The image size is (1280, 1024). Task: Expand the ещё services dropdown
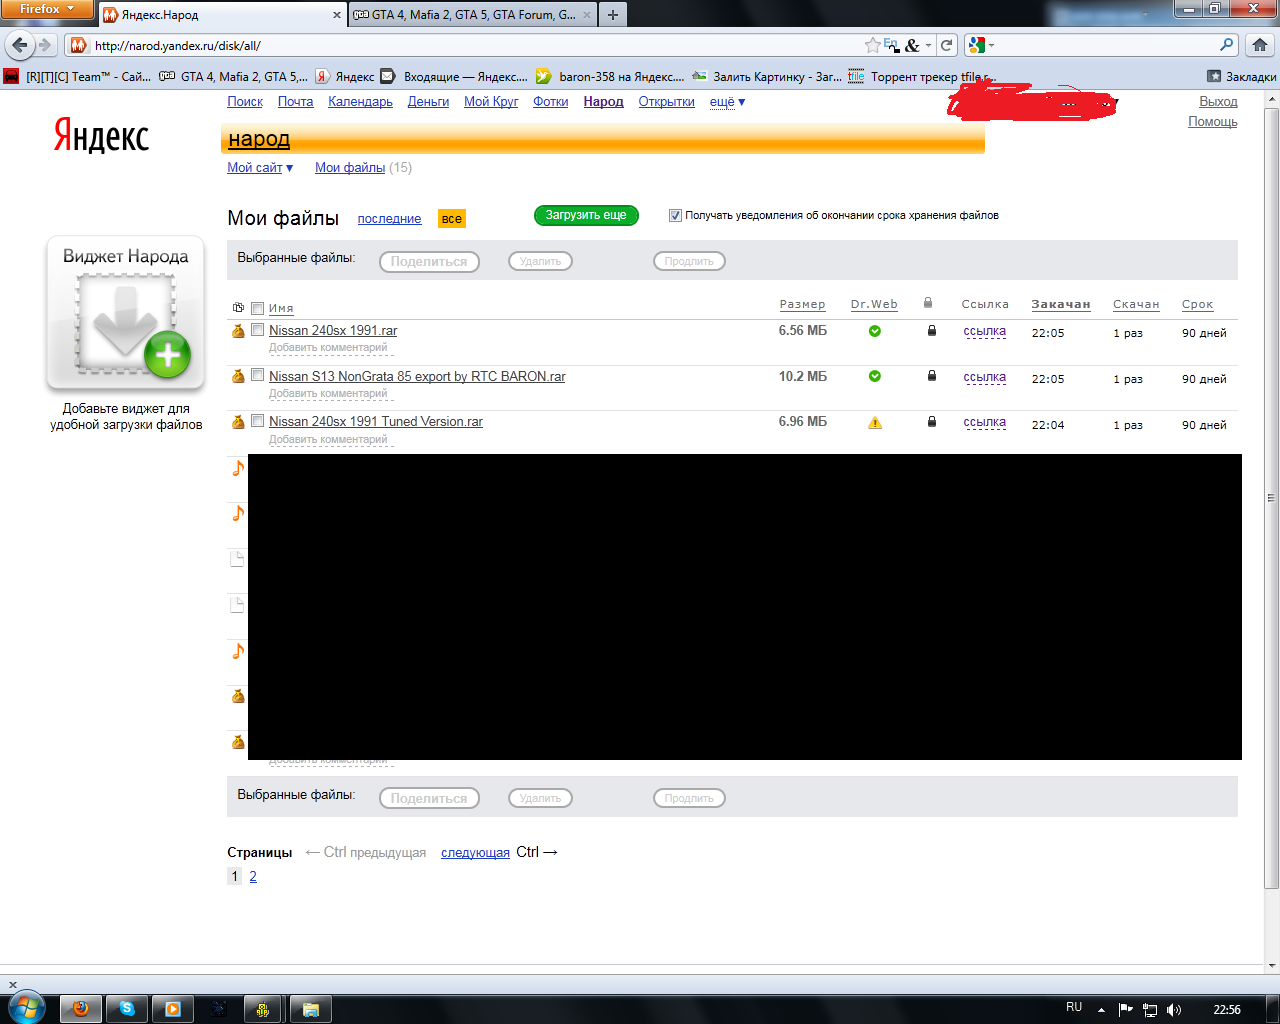coord(727,102)
